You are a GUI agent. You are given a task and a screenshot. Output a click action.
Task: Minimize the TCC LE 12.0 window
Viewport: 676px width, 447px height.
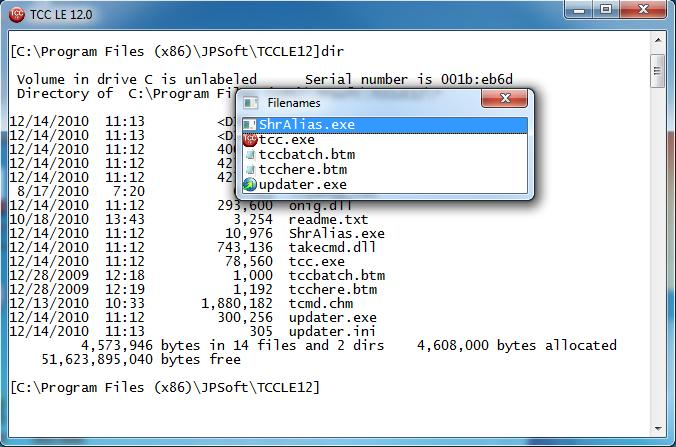click(579, 9)
